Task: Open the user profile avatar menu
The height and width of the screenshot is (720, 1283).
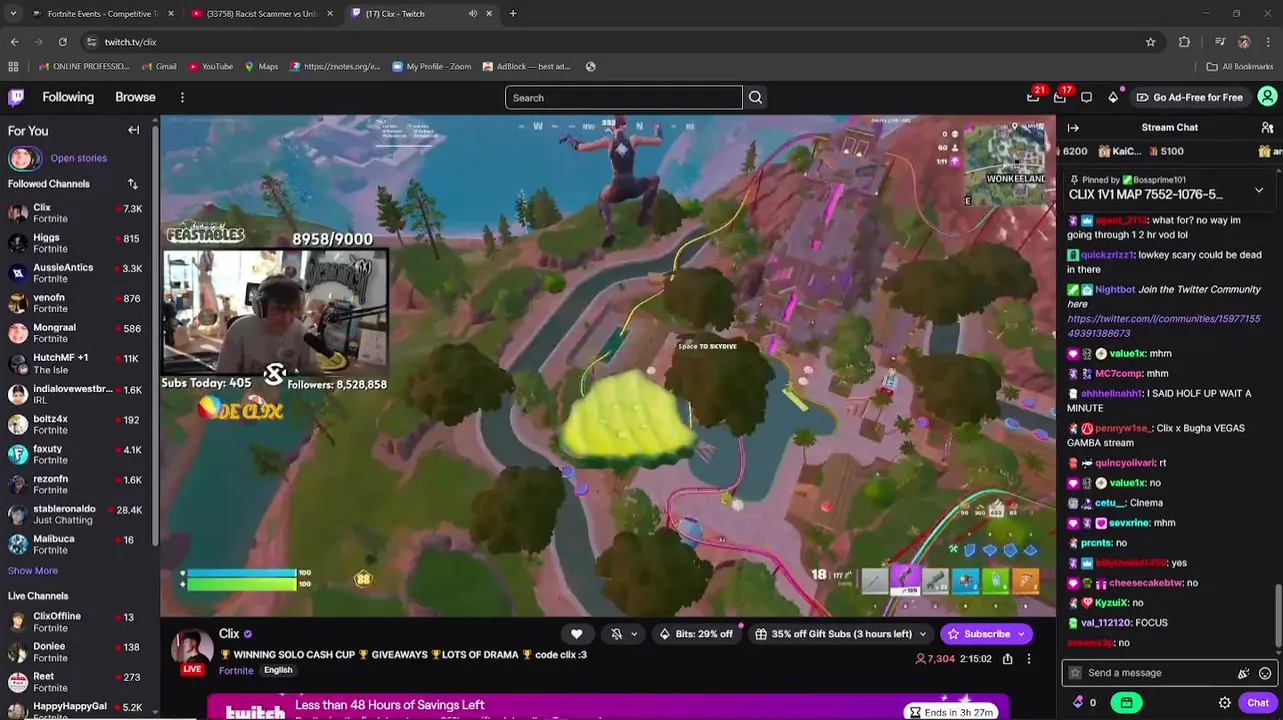Action: [1267, 97]
